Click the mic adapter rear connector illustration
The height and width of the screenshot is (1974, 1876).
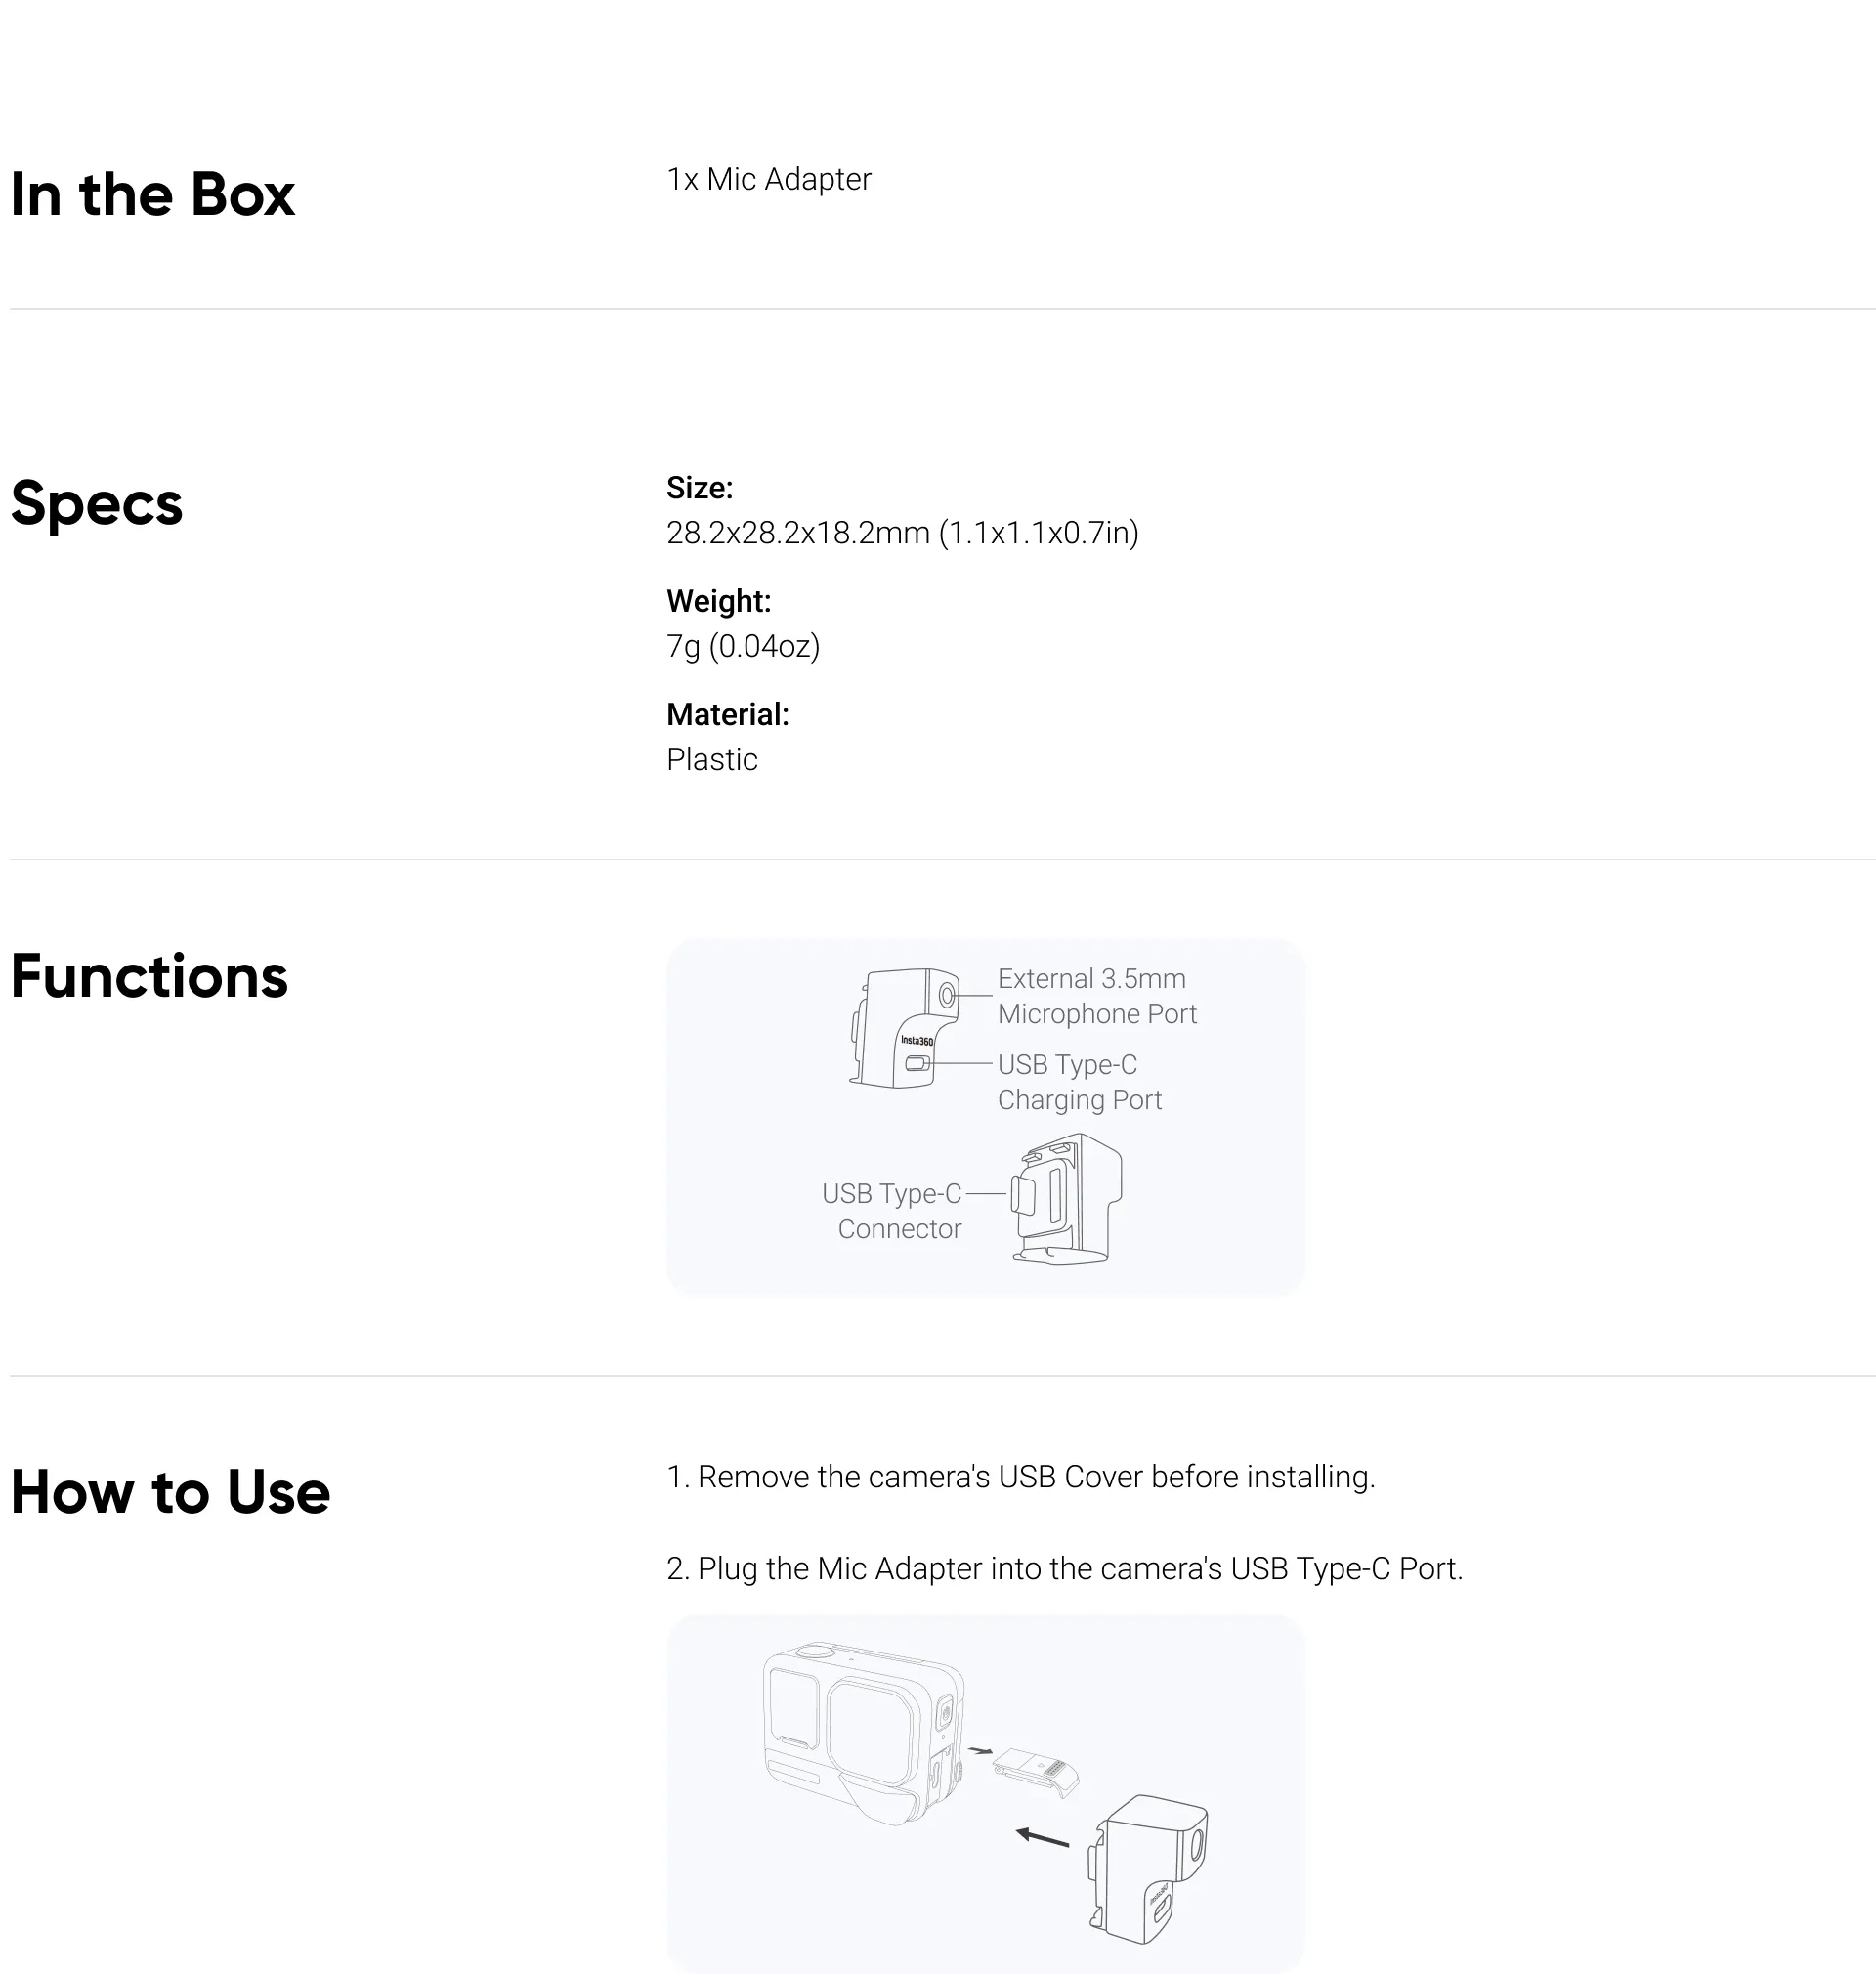[1066, 1198]
